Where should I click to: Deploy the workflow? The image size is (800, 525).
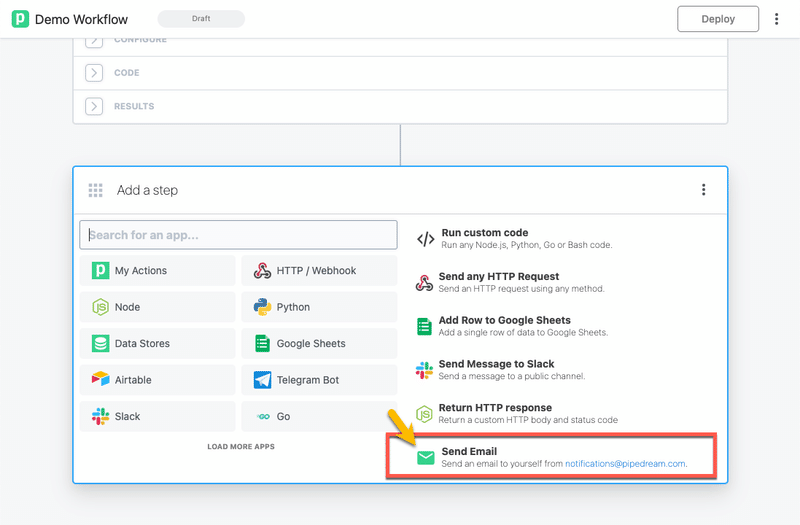pyautogui.click(x=718, y=19)
